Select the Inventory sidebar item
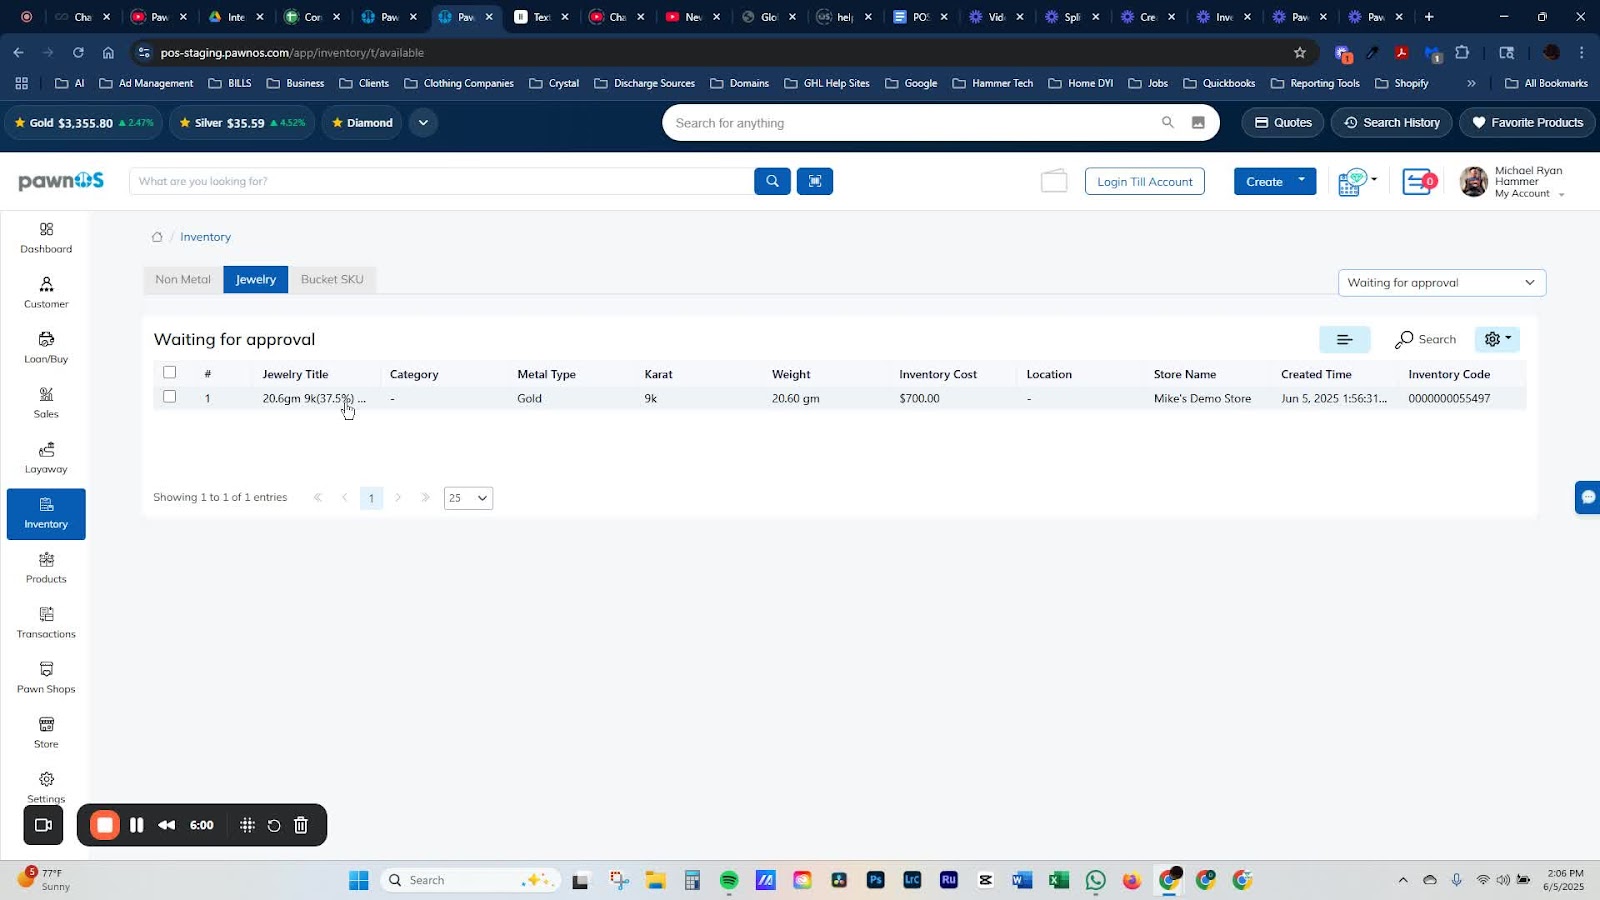This screenshot has width=1600, height=900. point(46,514)
